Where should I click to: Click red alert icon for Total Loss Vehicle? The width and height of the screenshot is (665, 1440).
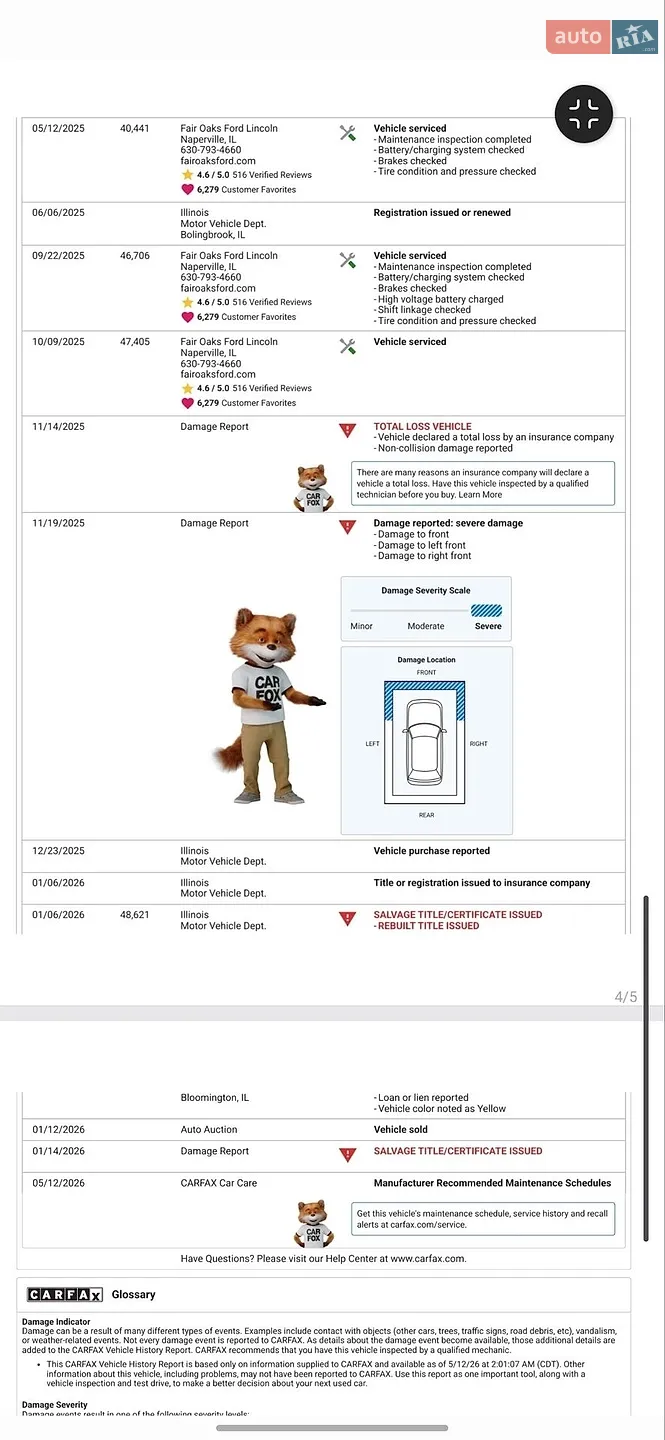point(348,431)
